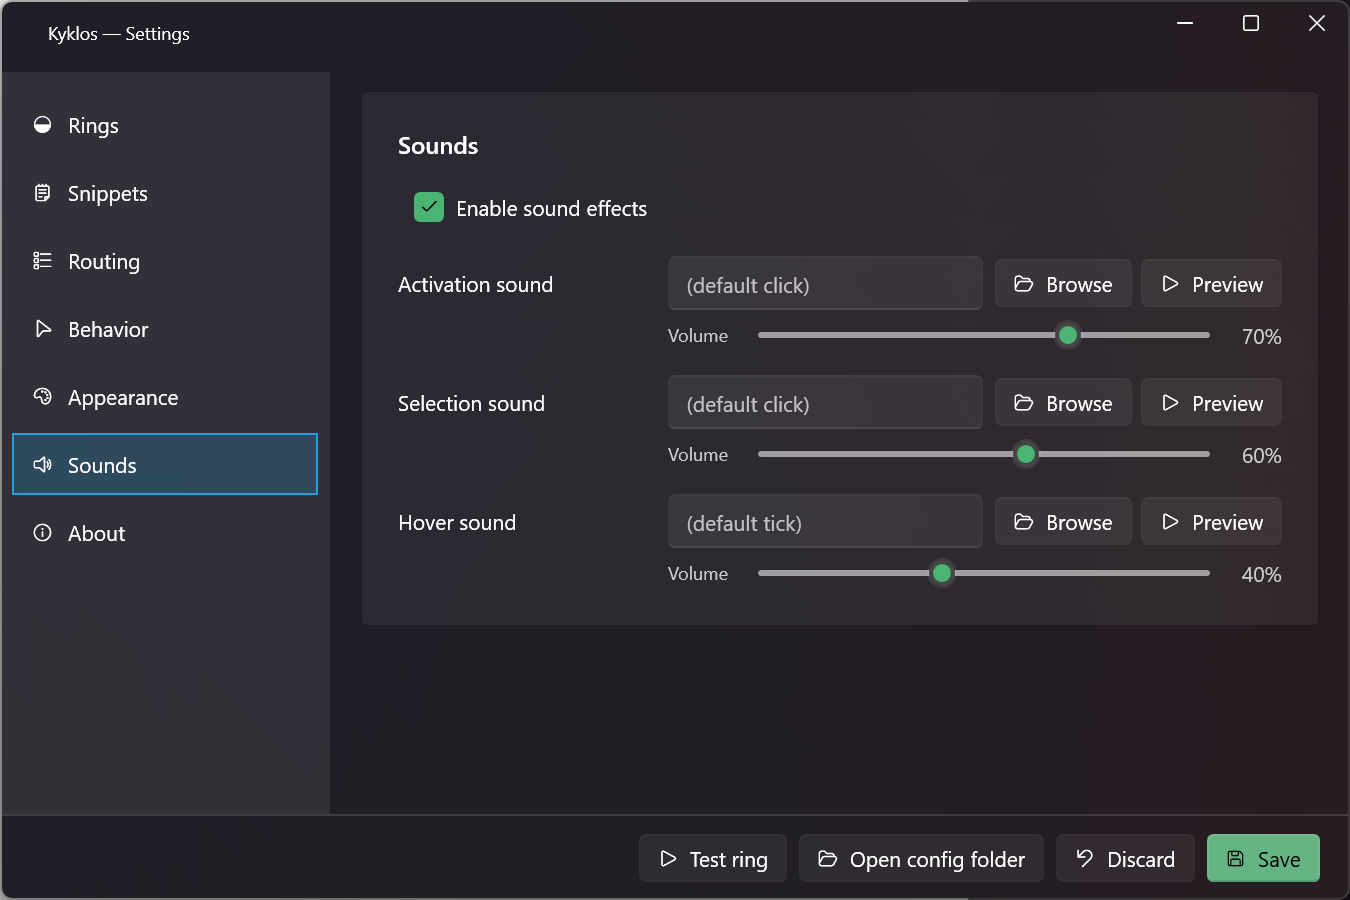1350x900 pixels.
Task: Go to the Routing section
Action: [x=165, y=261]
